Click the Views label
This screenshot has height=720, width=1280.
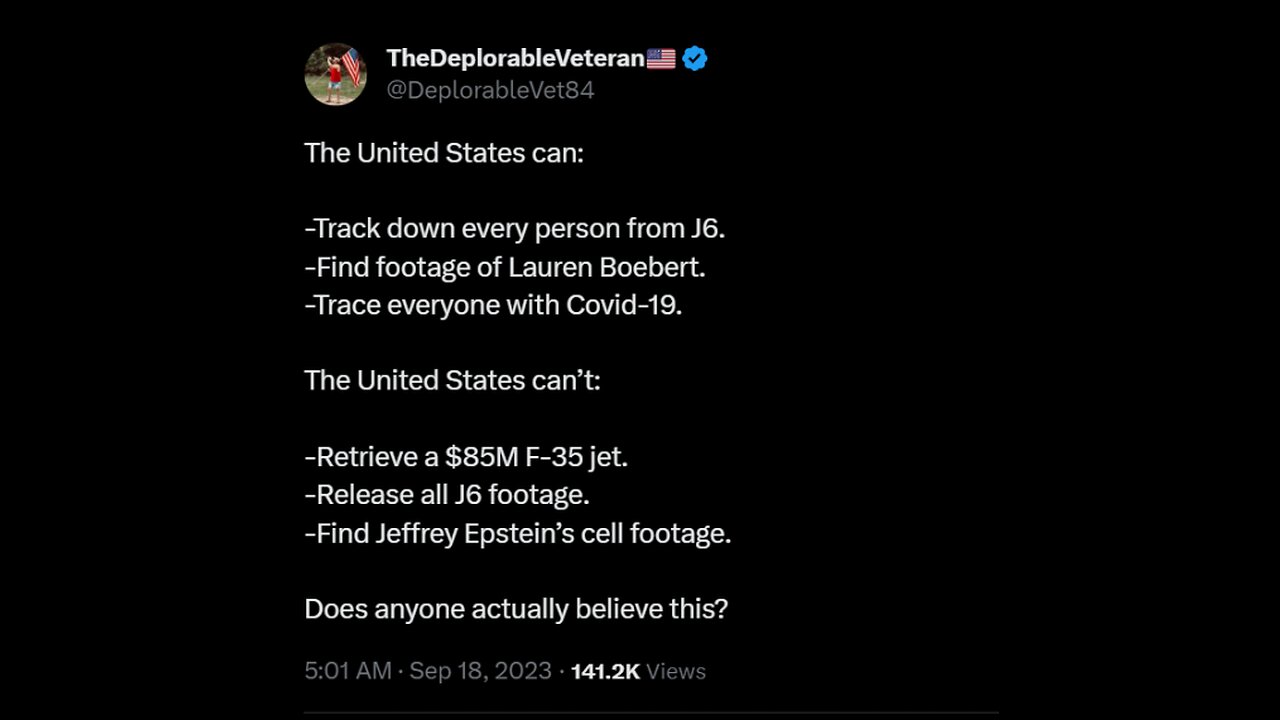pos(676,672)
